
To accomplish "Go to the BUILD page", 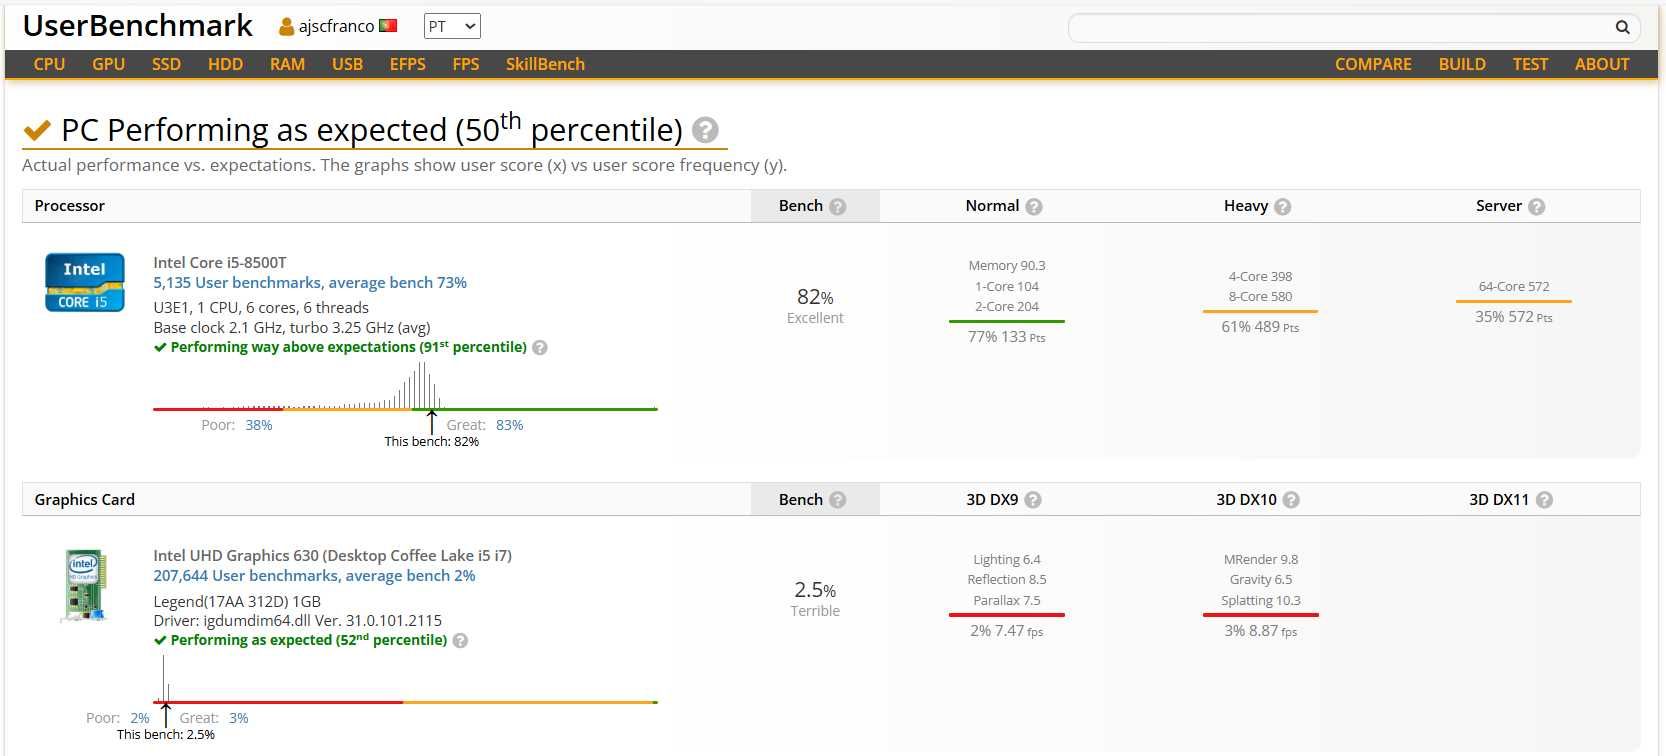I will (x=1462, y=64).
